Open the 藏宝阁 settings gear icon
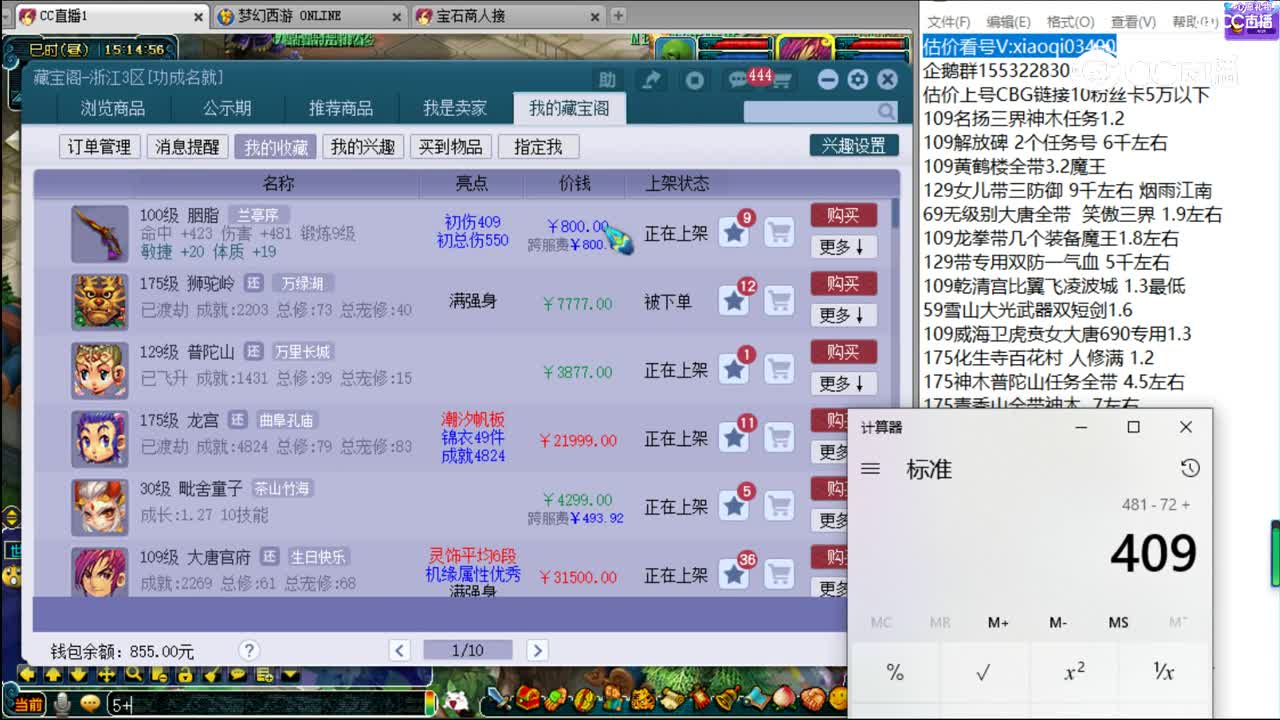This screenshot has height=720, width=1280. 858,79
